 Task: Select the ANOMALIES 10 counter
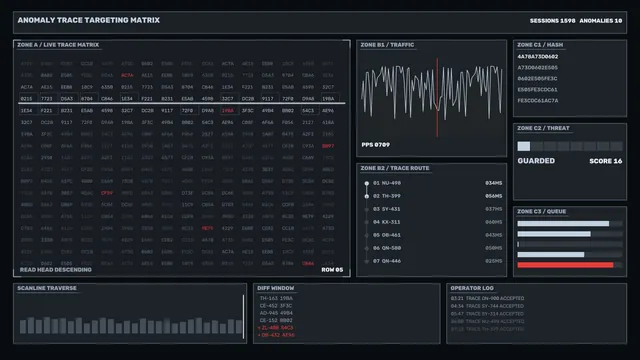[x=600, y=21]
